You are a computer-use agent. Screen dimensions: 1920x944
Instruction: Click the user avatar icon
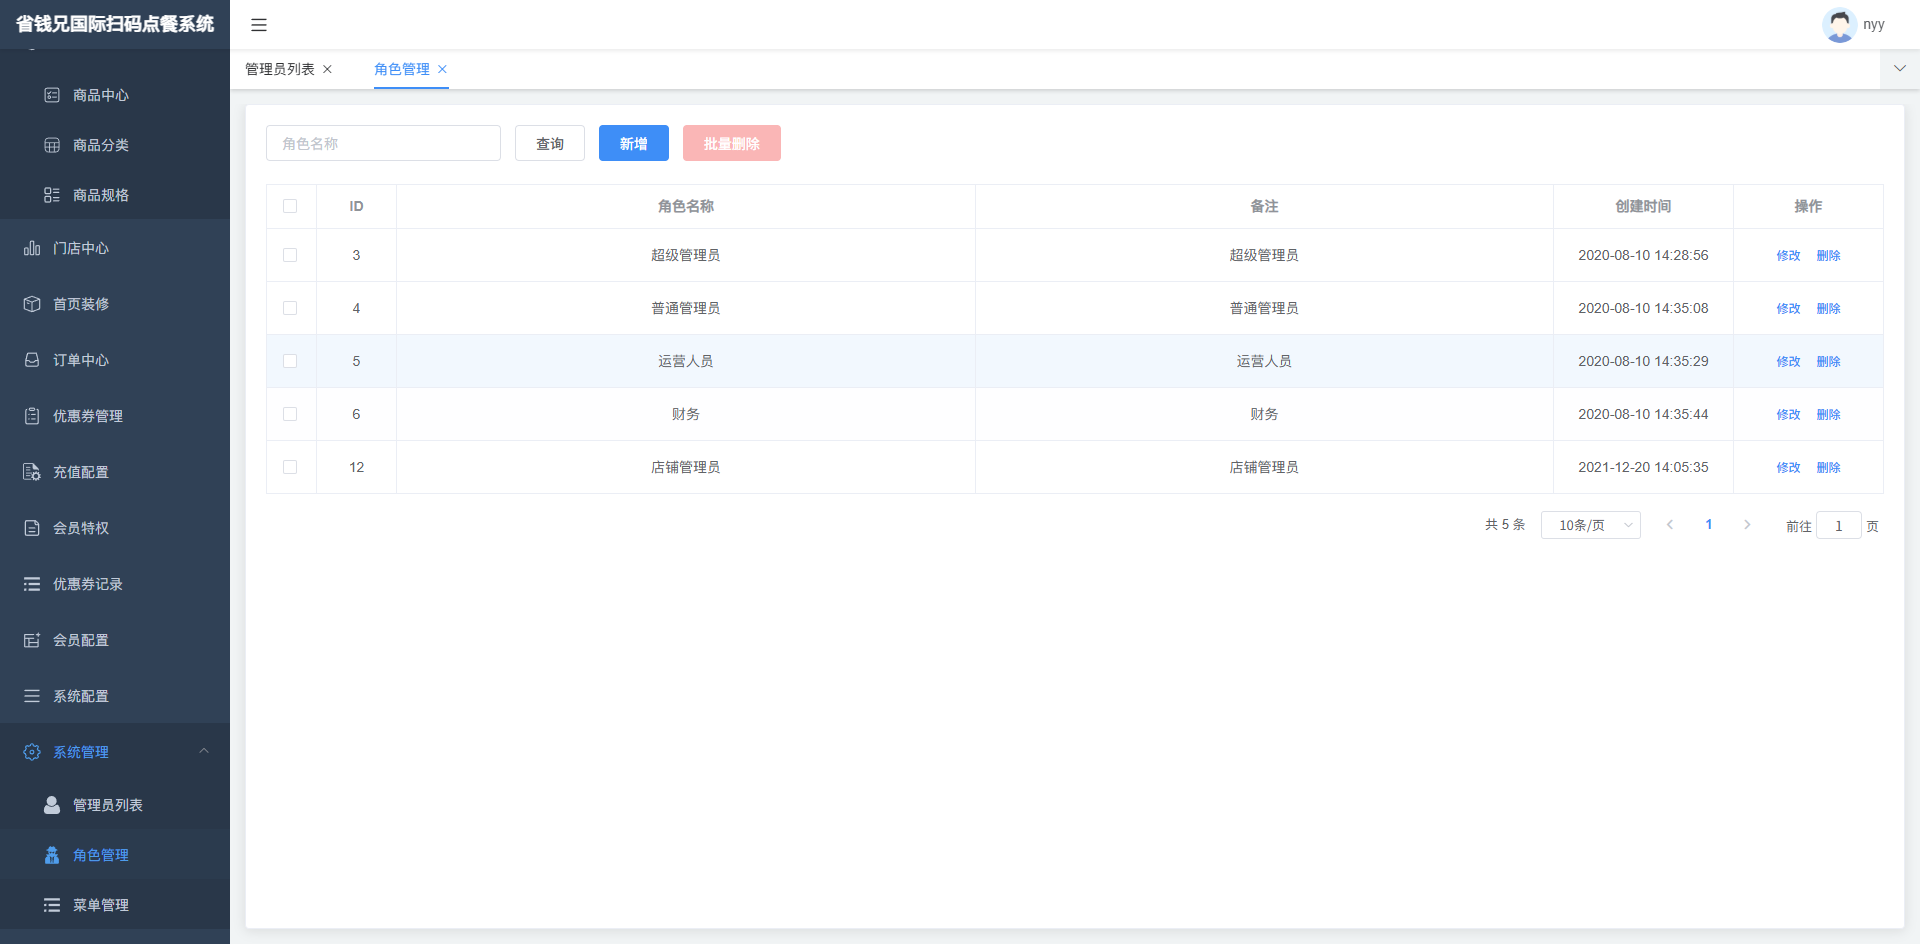click(1838, 25)
